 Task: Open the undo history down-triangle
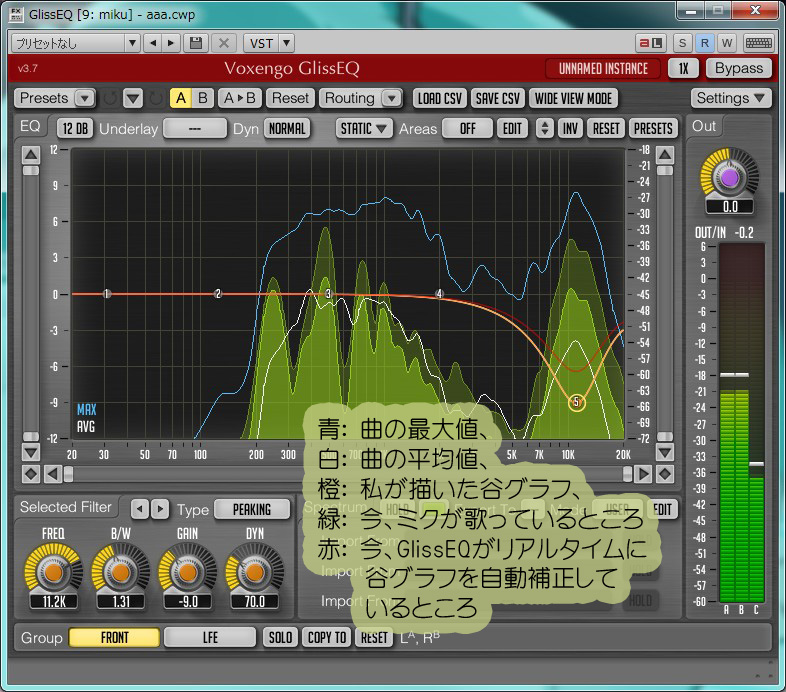coord(133,98)
